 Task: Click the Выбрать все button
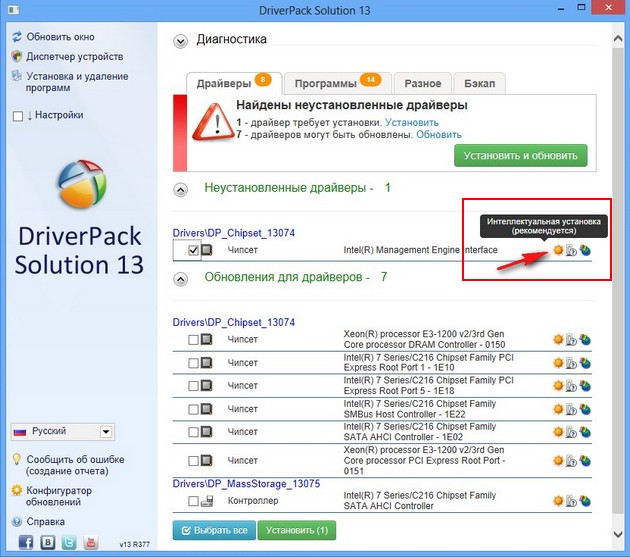[214, 530]
